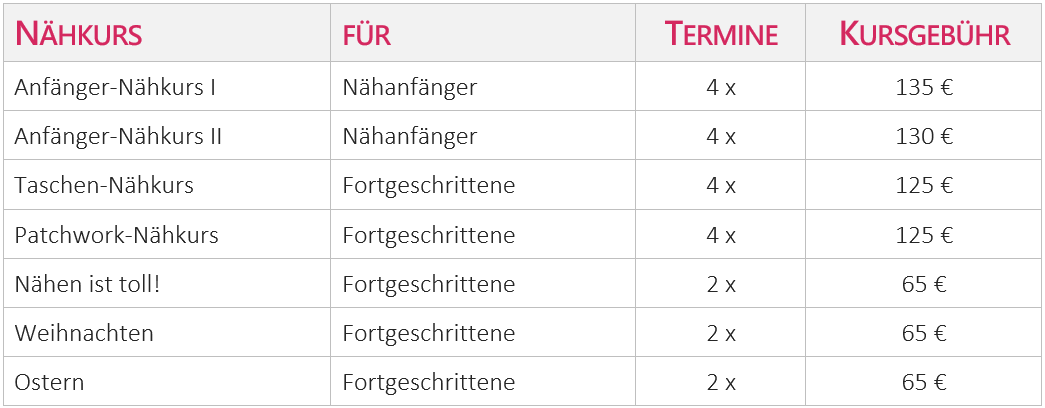Click the Ostern course name
Viewport: 1045px width, 408px height.
tap(49, 382)
